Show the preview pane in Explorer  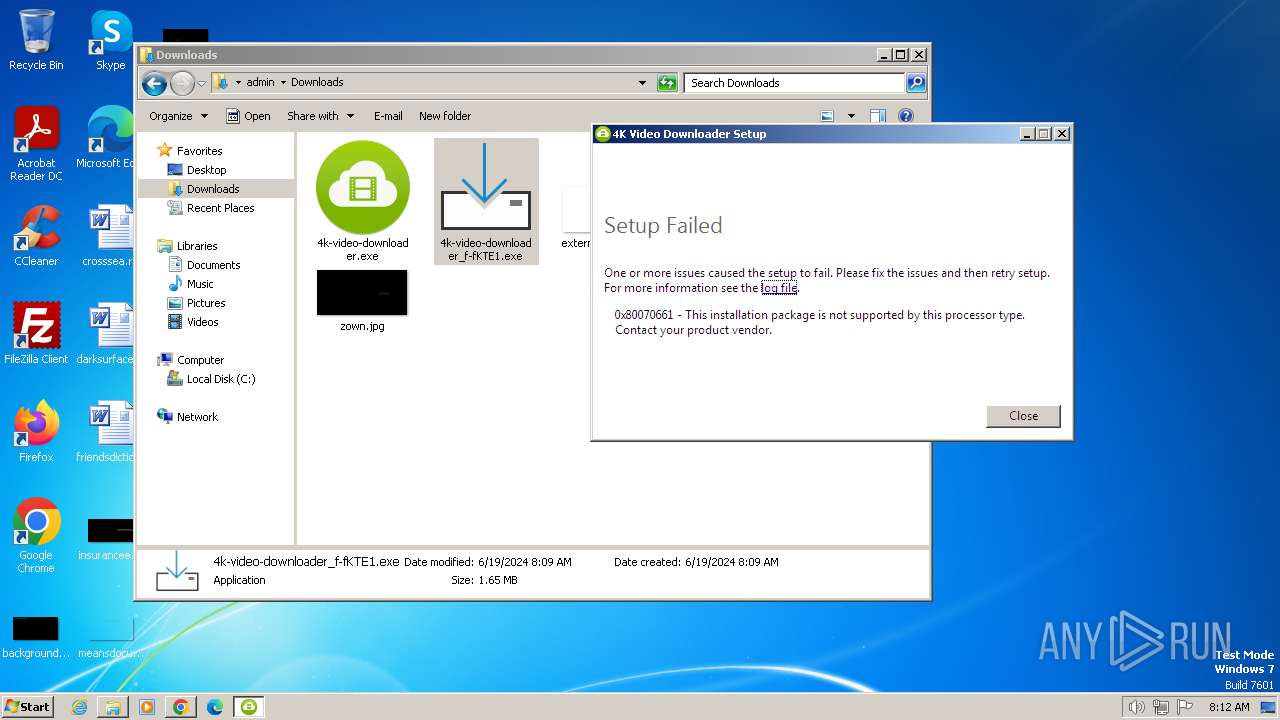[x=877, y=116]
